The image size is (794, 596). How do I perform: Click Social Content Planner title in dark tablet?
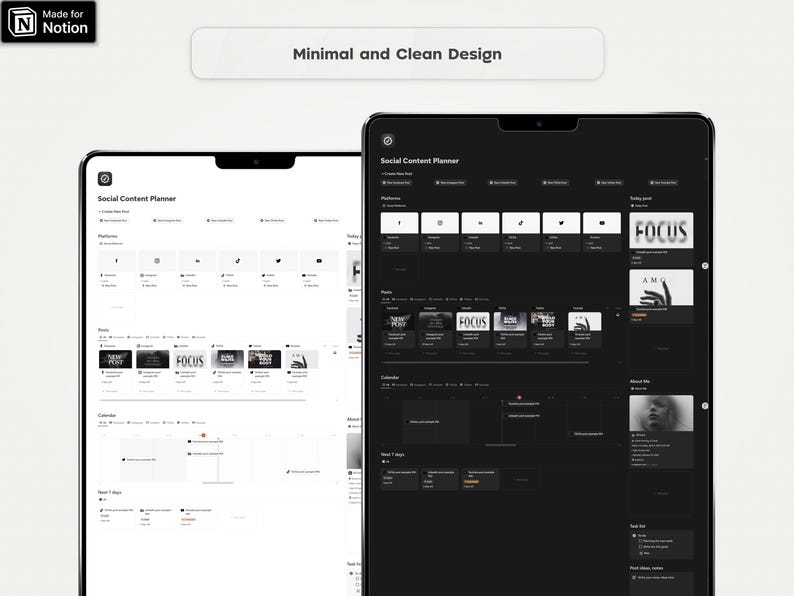click(x=420, y=161)
